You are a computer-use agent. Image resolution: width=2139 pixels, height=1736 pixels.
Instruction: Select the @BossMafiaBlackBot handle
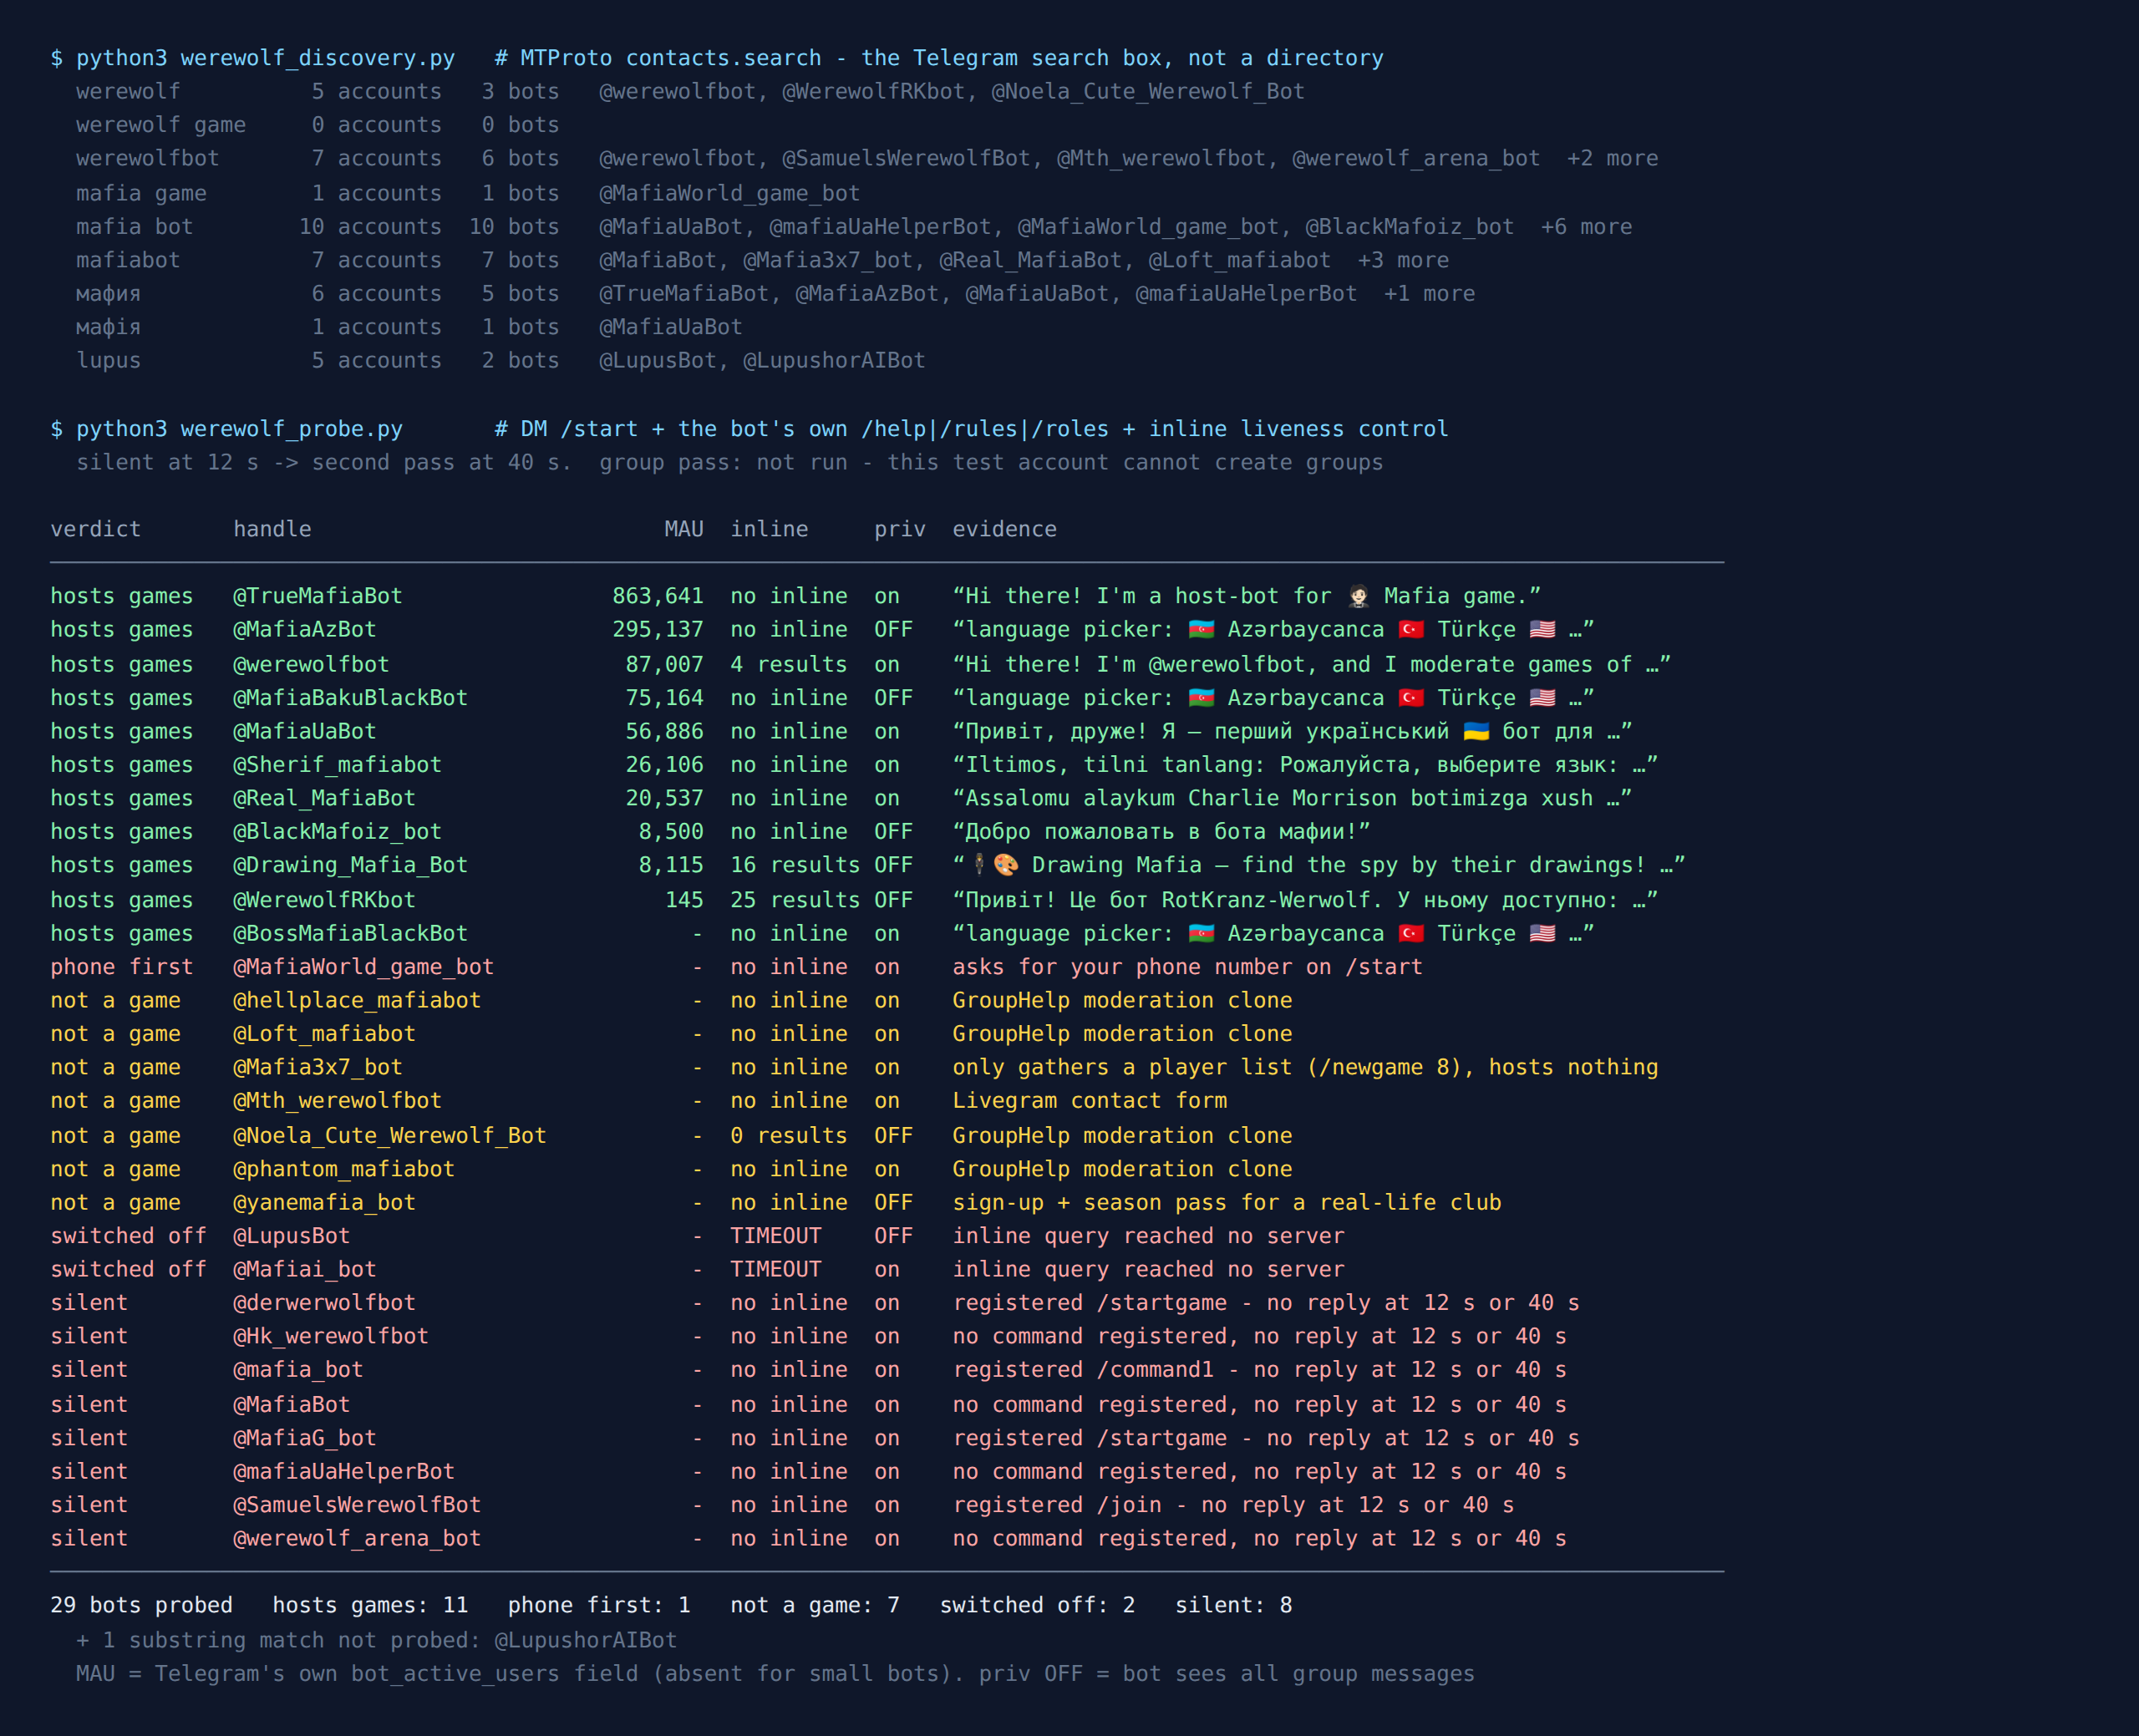pos(350,934)
